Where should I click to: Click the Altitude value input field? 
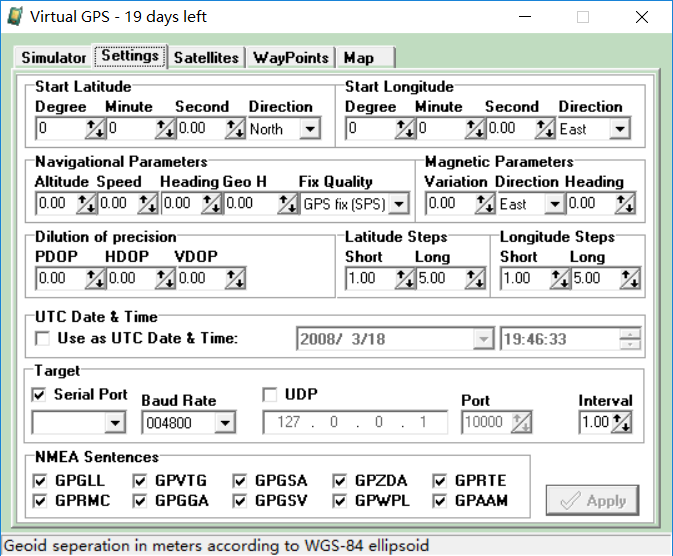click(x=57, y=203)
